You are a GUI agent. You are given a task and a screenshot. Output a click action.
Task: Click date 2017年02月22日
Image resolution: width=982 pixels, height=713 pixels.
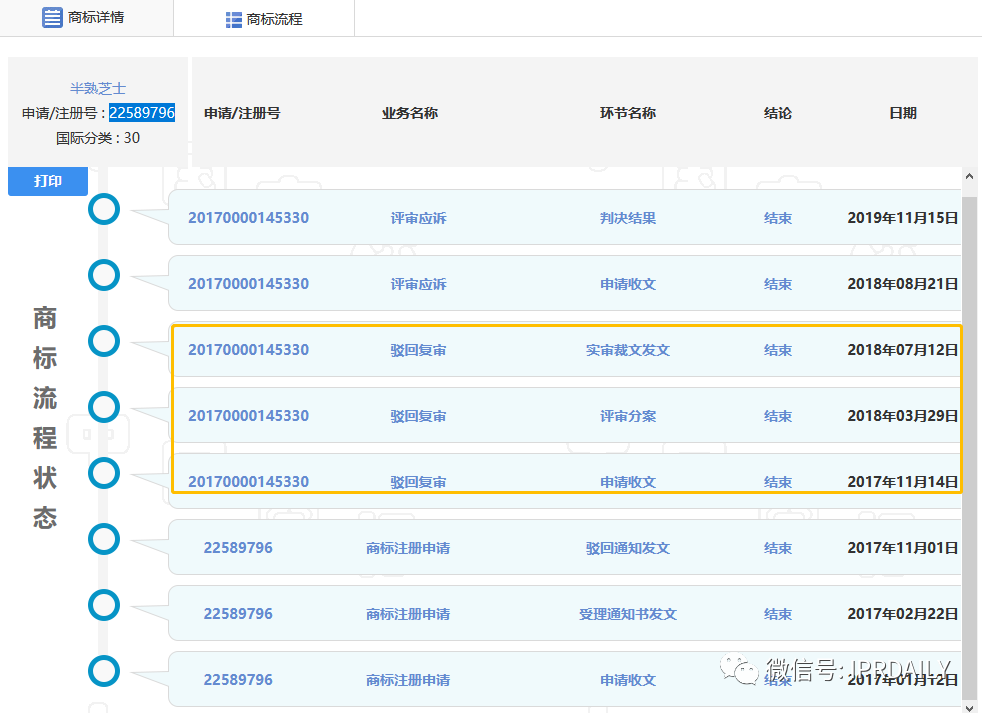(x=902, y=613)
